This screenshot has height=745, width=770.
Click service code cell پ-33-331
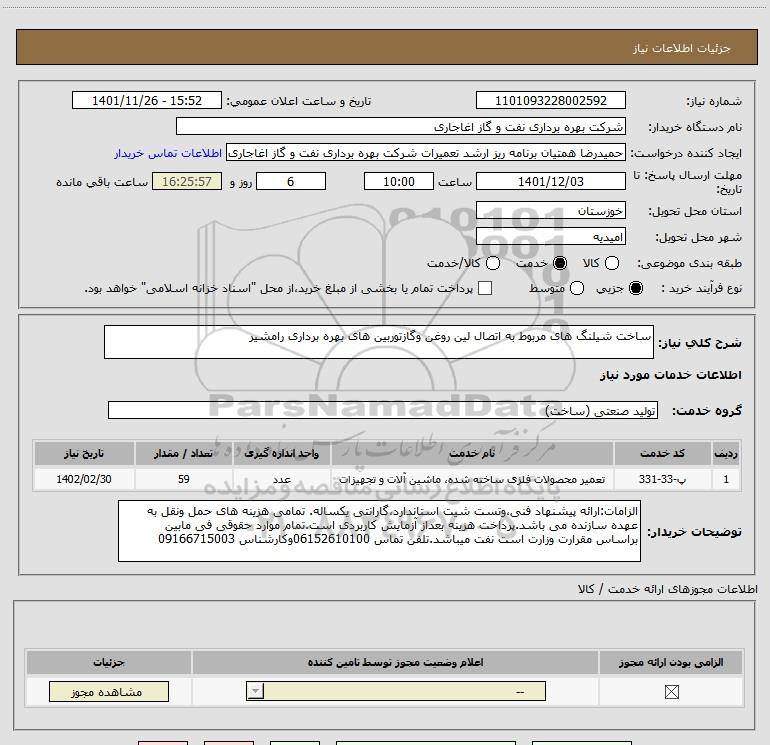tap(662, 479)
